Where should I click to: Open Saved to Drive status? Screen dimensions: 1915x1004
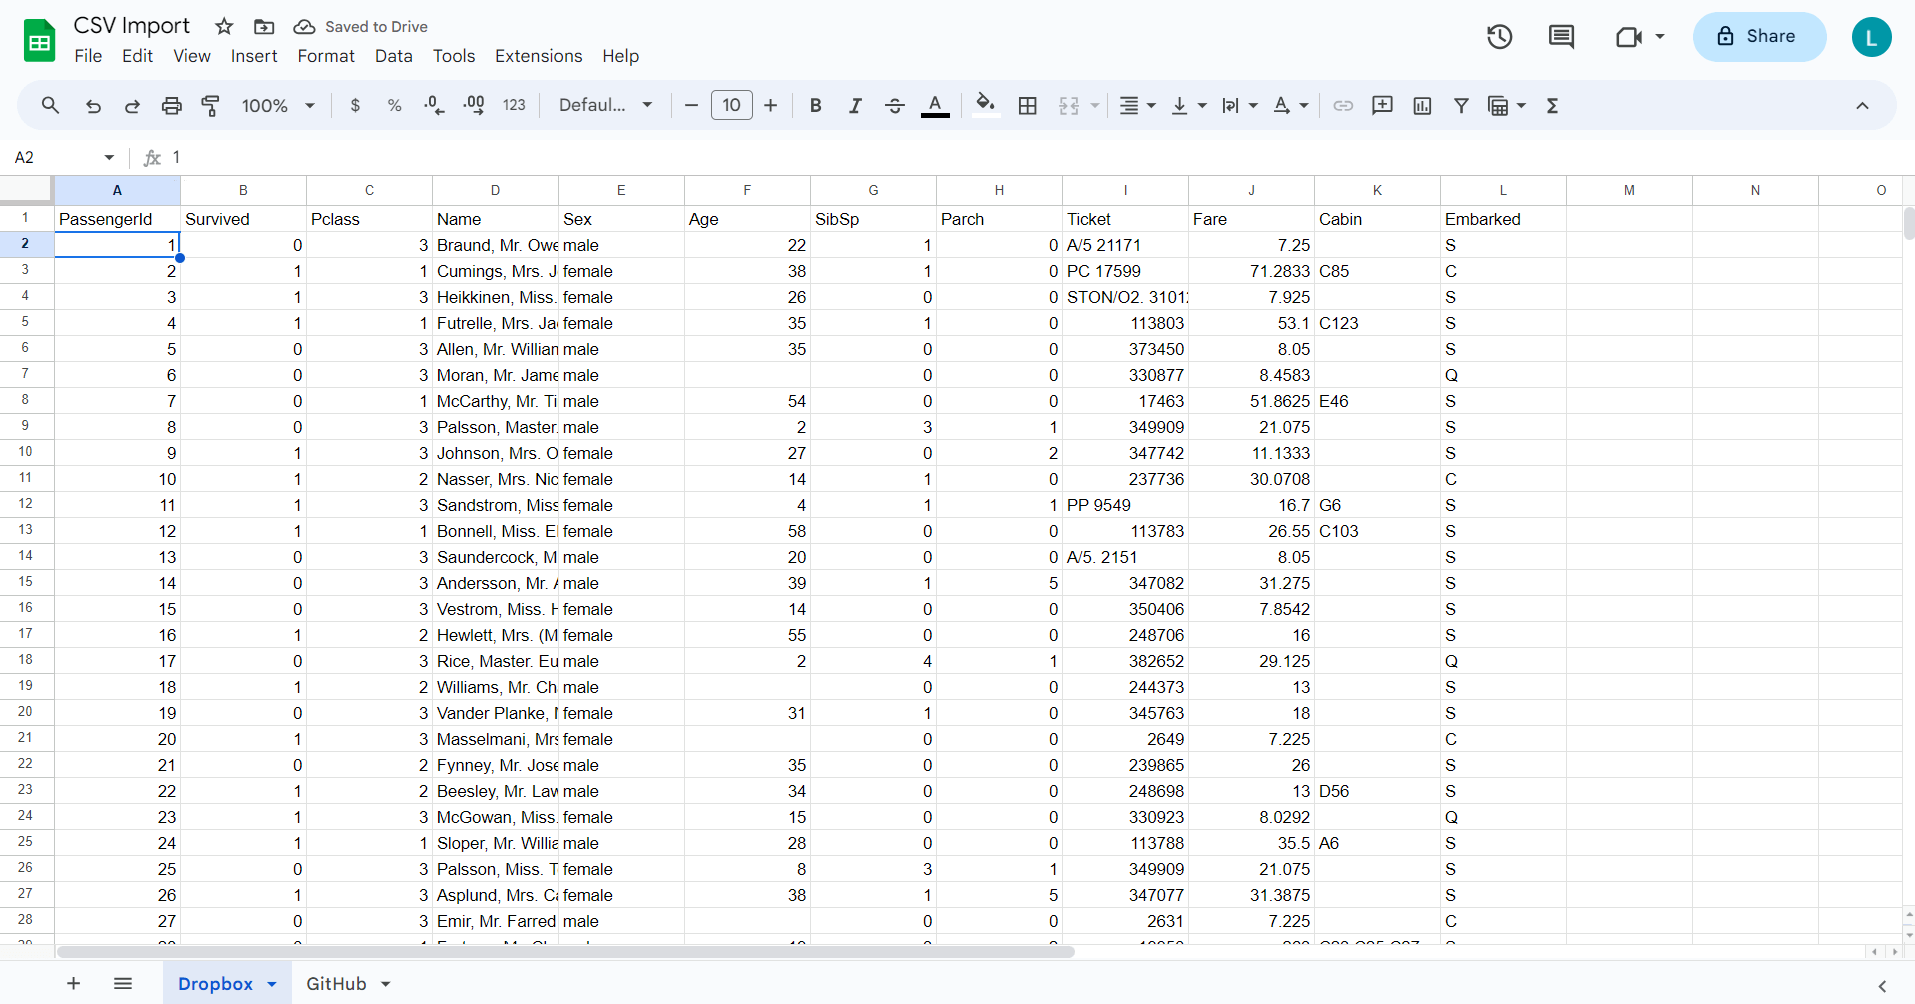tap(360, 26)
